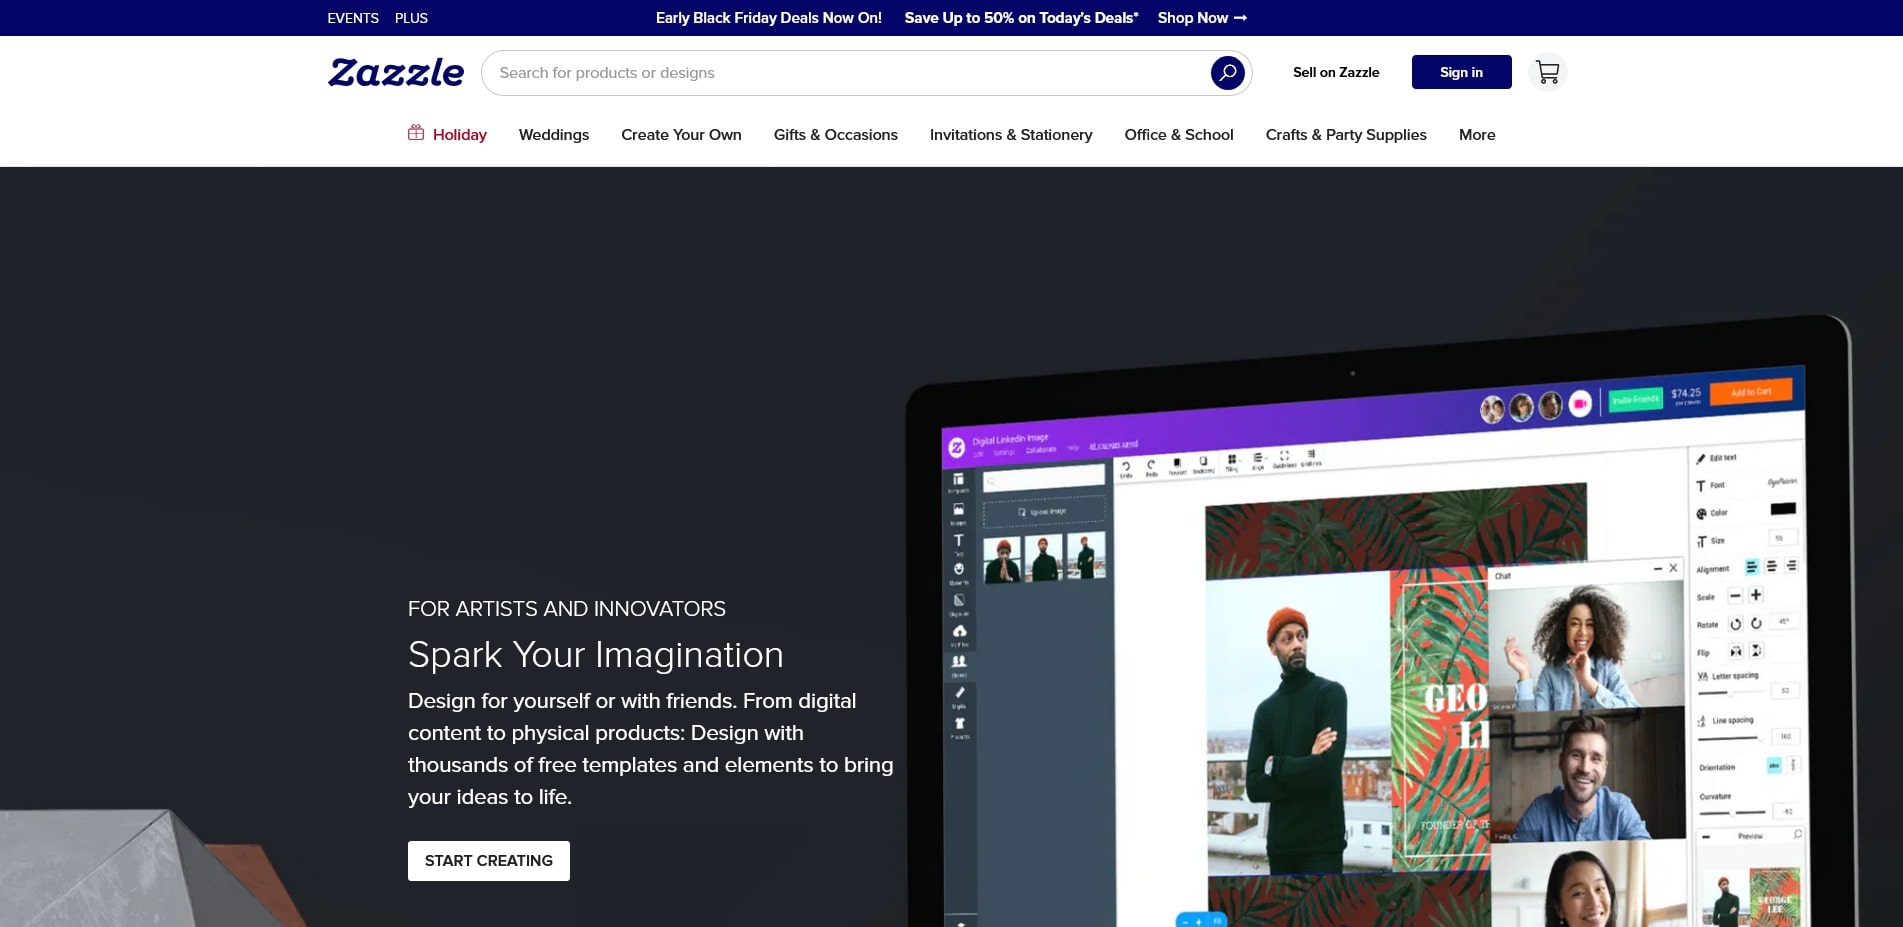
Task: Click the gift icon beside Holiday
Action: (416, 133)
